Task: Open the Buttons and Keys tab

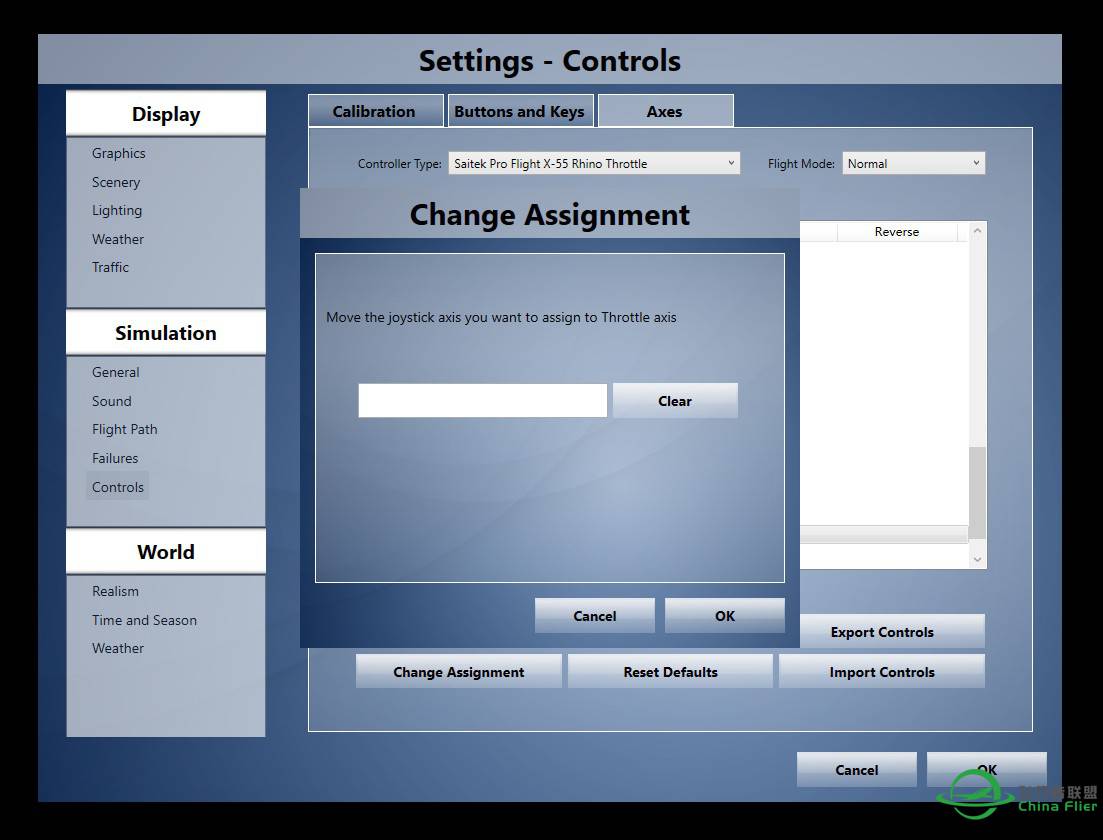Action: (x=520, y=111)
